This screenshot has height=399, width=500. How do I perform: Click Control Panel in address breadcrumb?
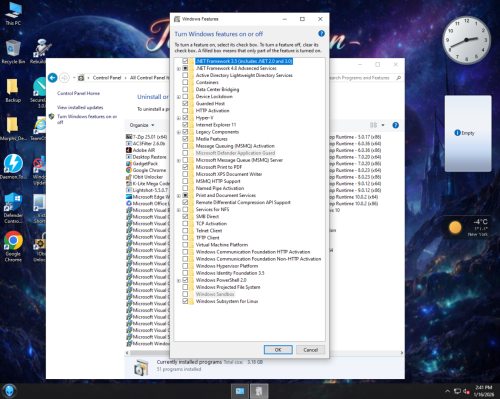107,78
